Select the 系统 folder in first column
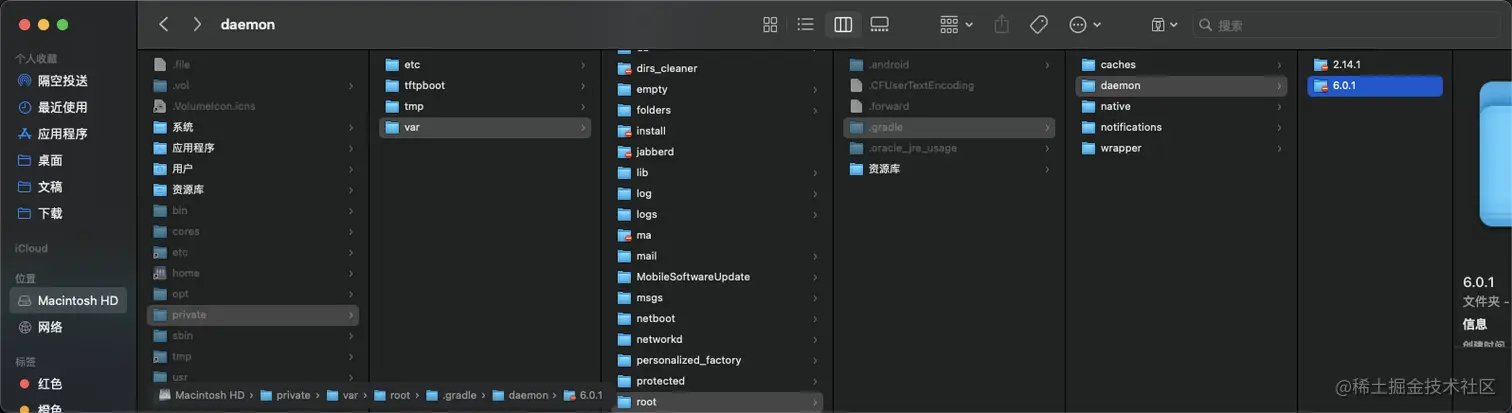The height and width of the screenshot is (413, 1512). pyautogui.click(x=253, y=127)
